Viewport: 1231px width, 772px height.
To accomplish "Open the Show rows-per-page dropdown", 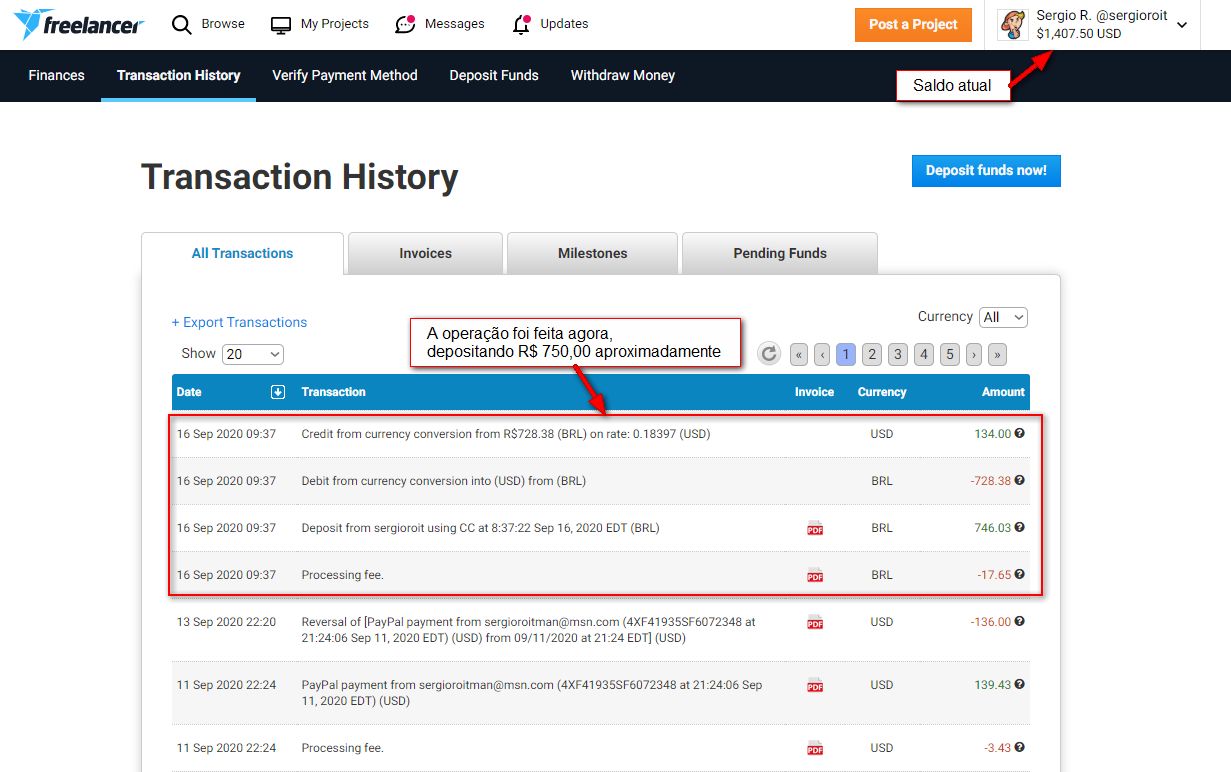I will pyautogui.click(x=253, y=354).
